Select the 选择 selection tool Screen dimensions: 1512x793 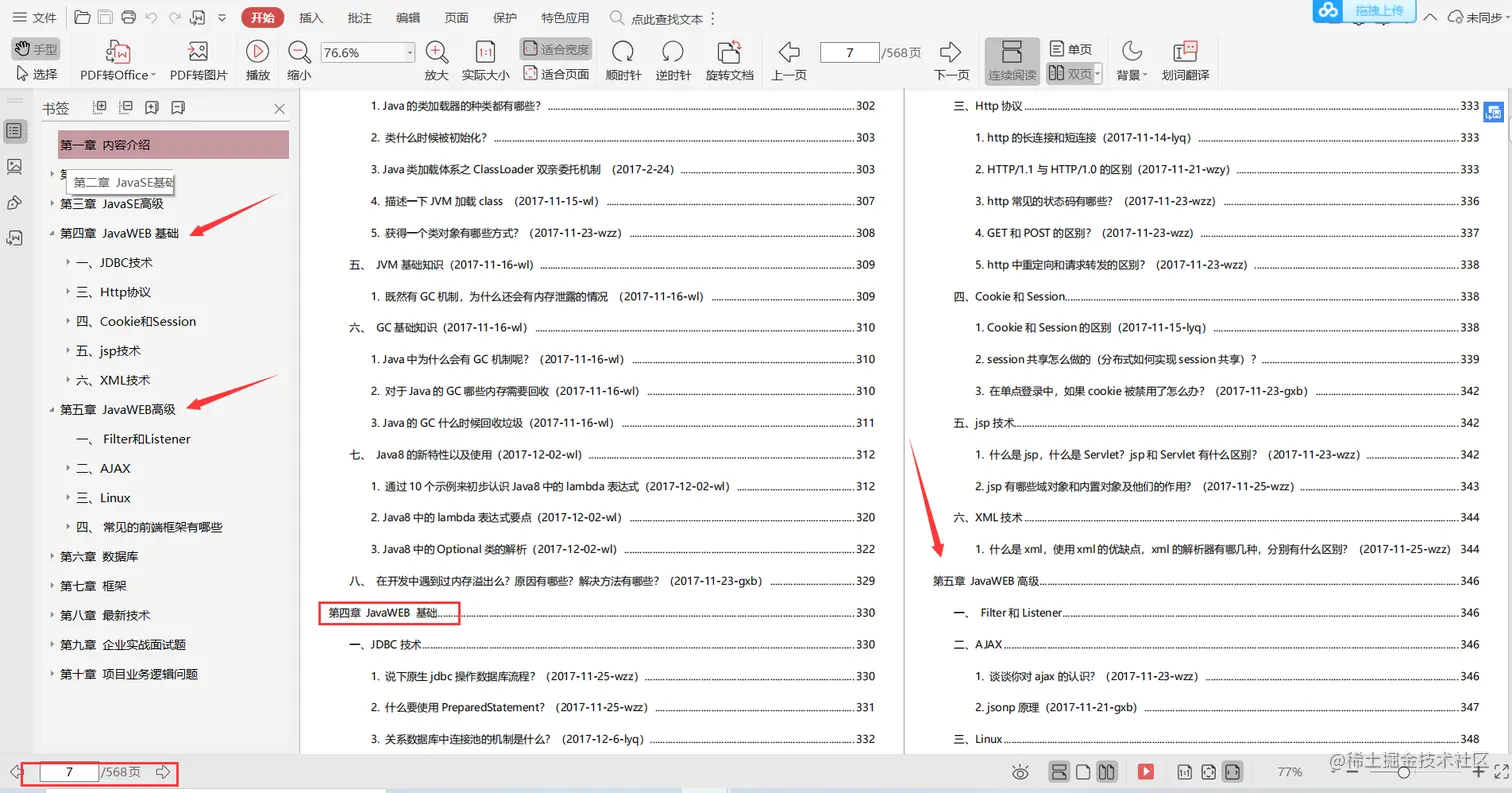(37, 74)
